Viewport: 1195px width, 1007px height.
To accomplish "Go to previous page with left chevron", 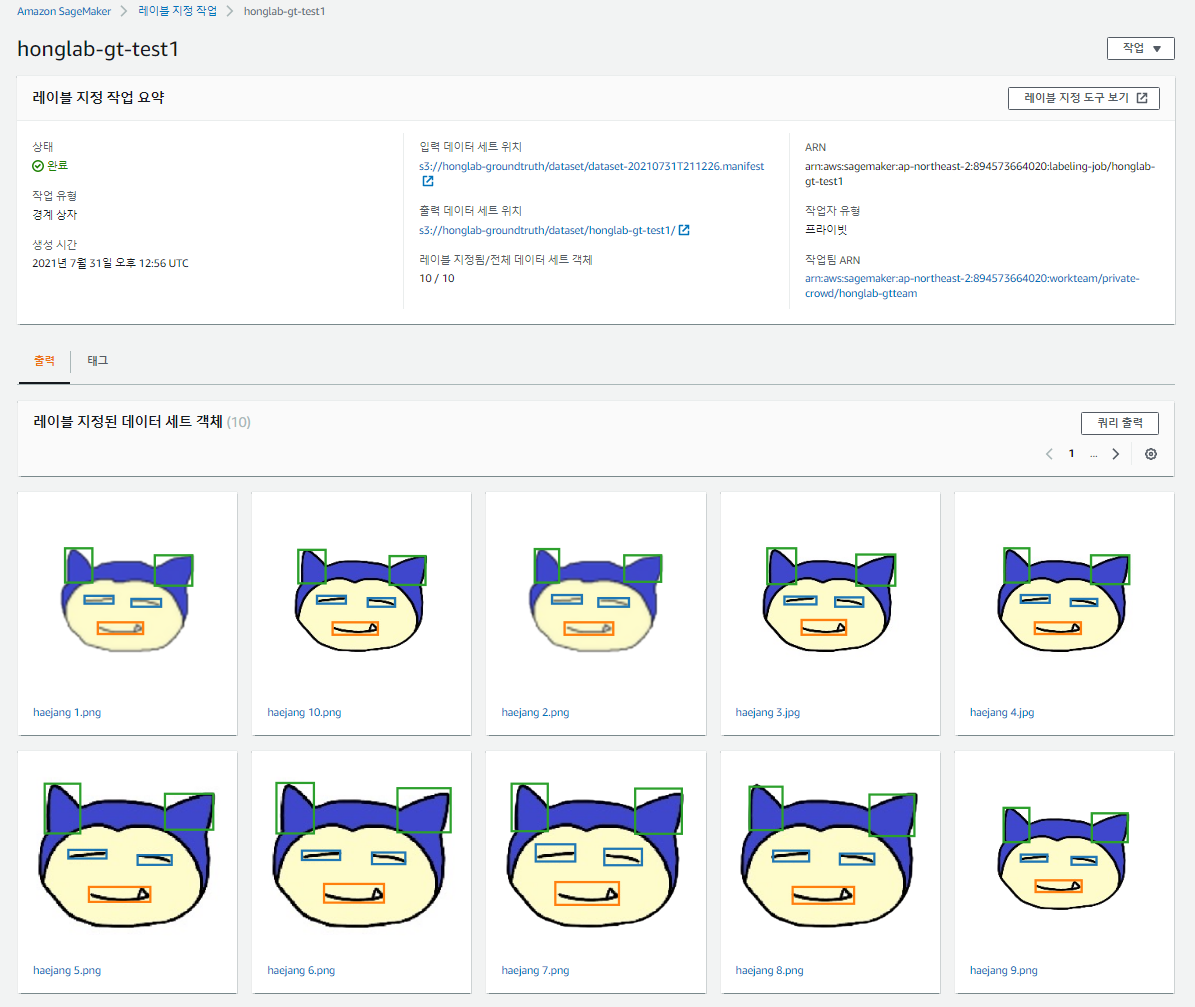I will (x=1049, y=454).
